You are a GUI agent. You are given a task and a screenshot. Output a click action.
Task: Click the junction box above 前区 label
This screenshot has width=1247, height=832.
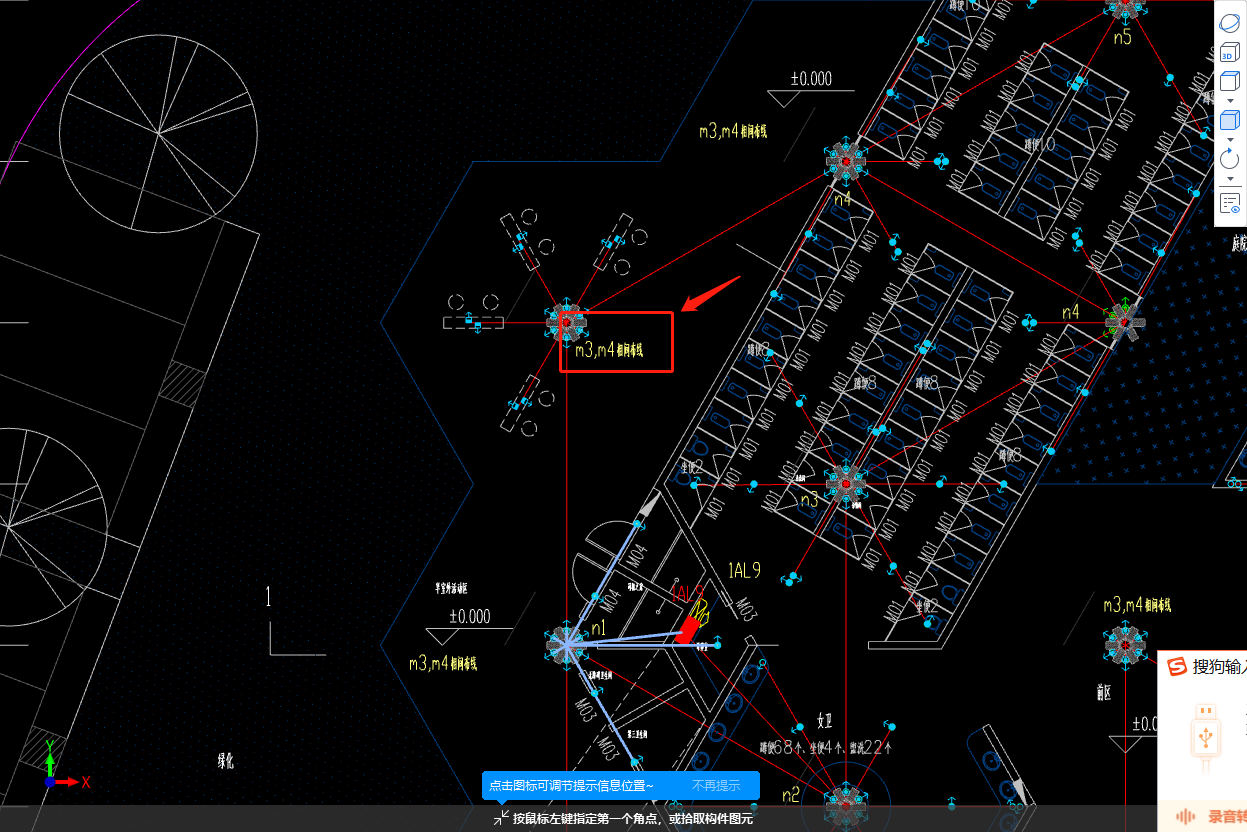[x=1124, y=646]
